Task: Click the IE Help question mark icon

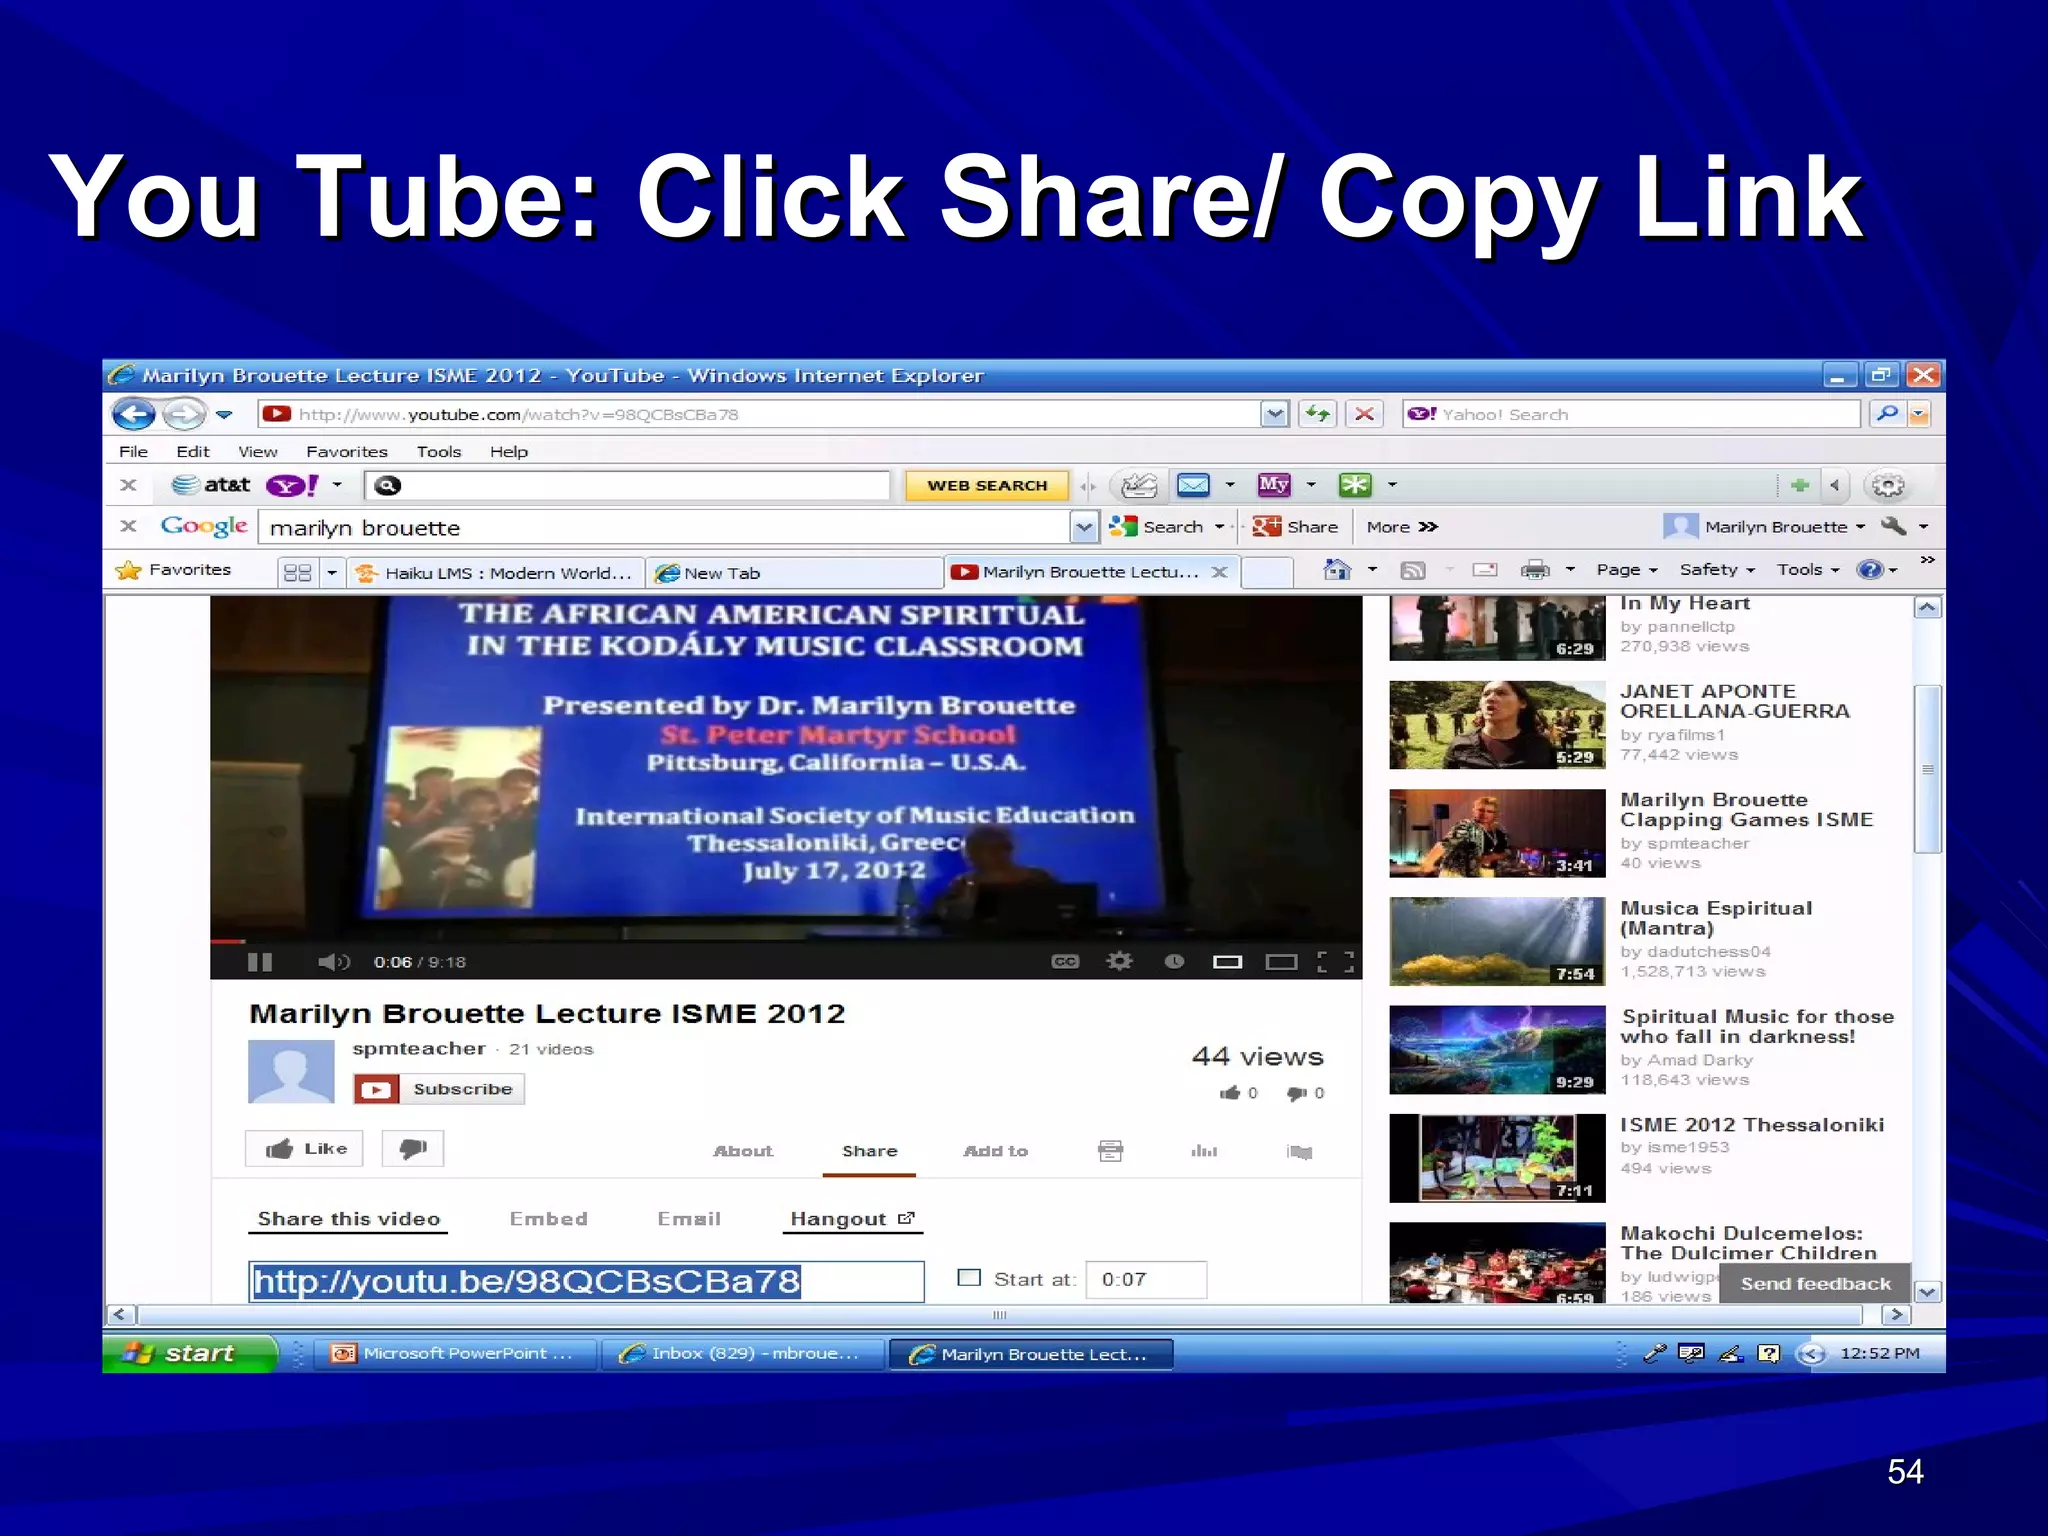Action: 1869,570
